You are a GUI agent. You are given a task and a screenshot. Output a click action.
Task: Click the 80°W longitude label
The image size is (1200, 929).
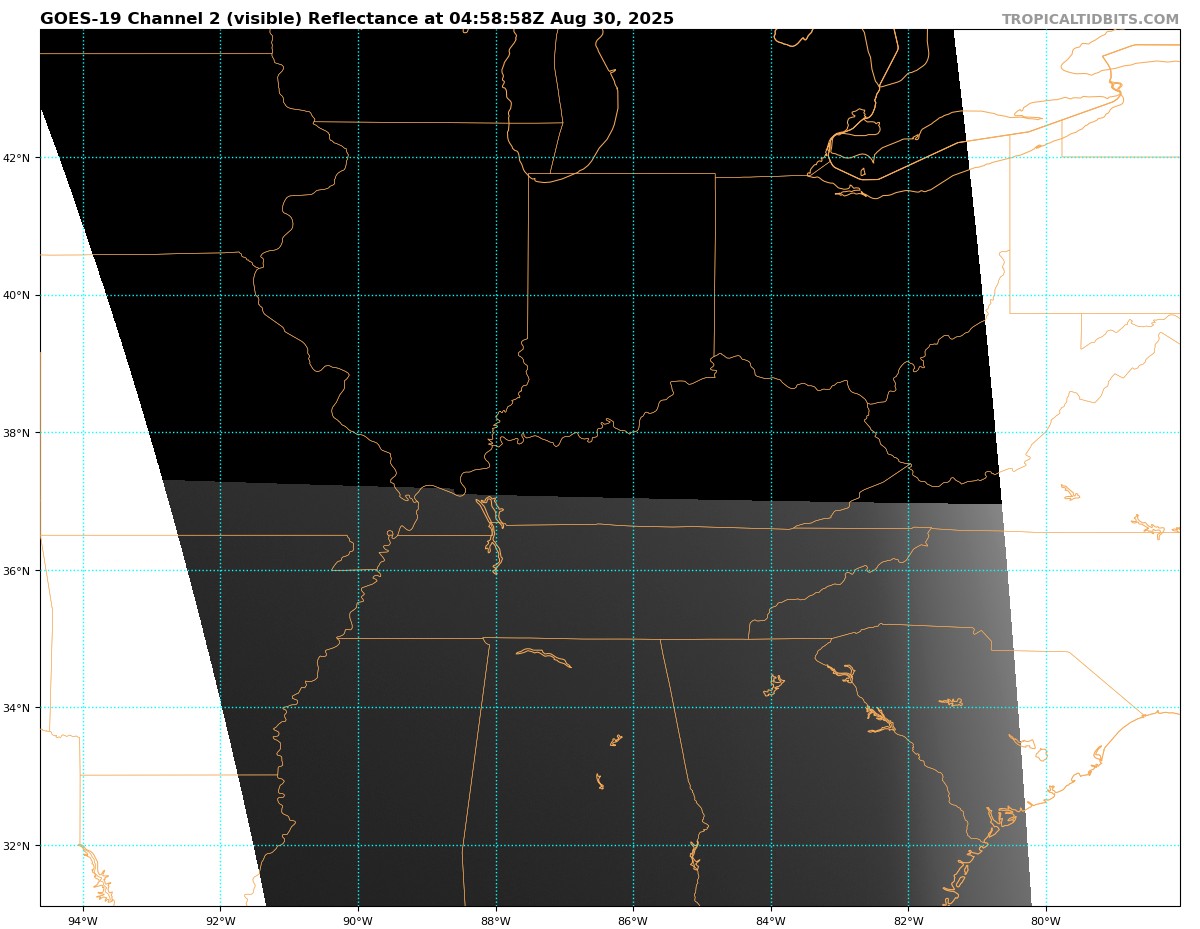[x=1045, y=921]
